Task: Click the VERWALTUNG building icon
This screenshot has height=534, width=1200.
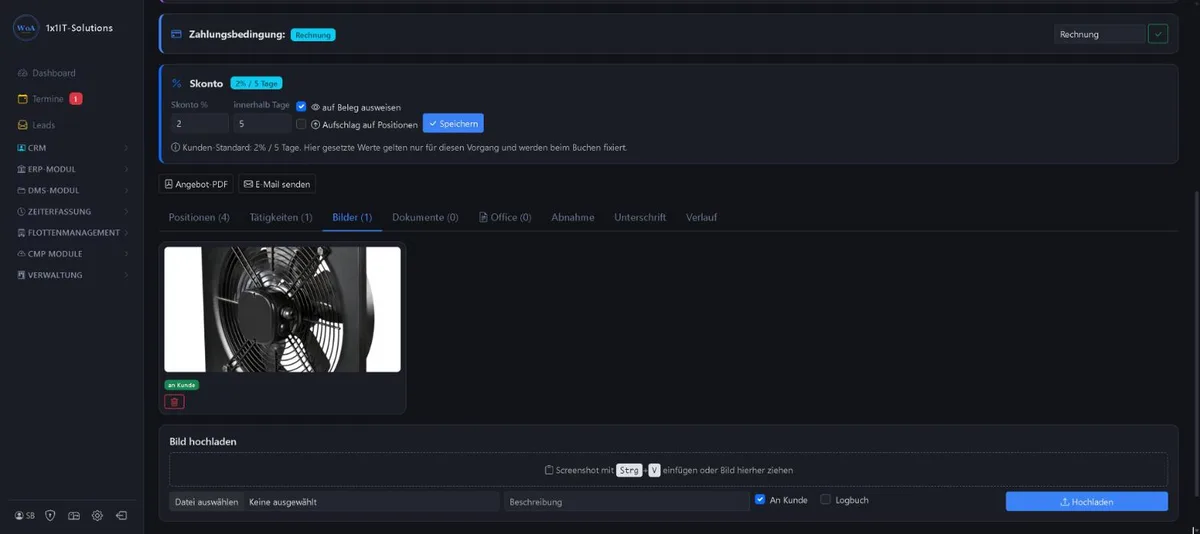Action: [x=21, y=275]
